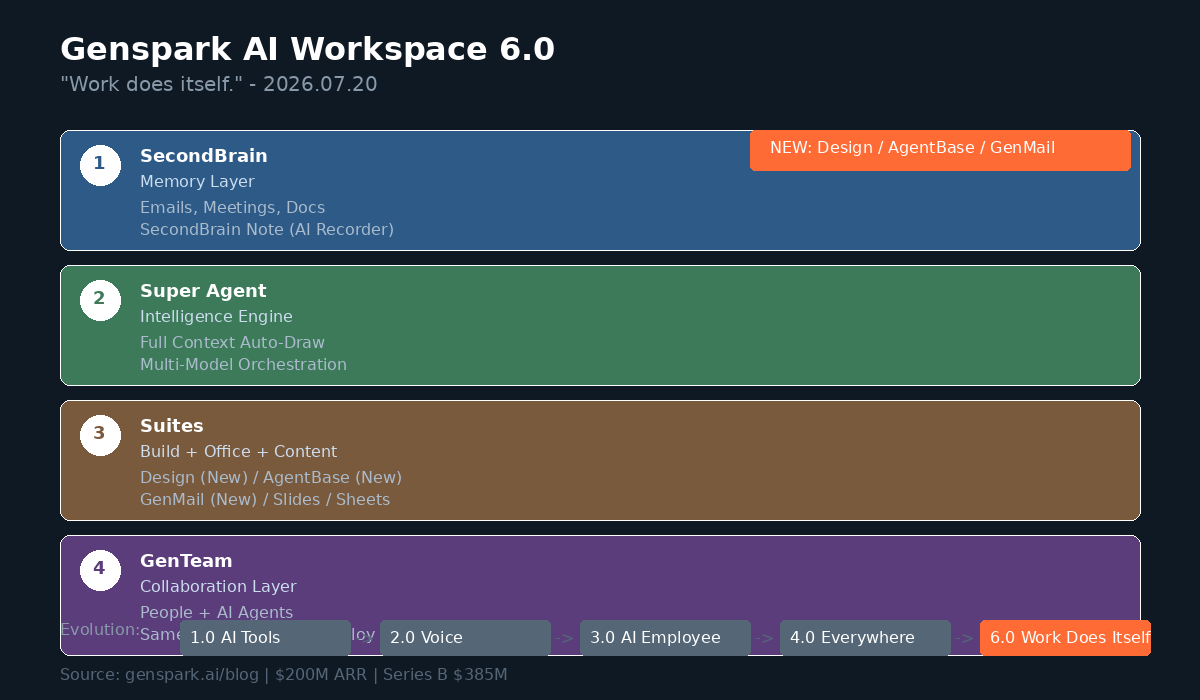Click the Genspark AI Workspace 6.0 title
The width and height of the screenshot is (1200, 700).
coord(307,49)
